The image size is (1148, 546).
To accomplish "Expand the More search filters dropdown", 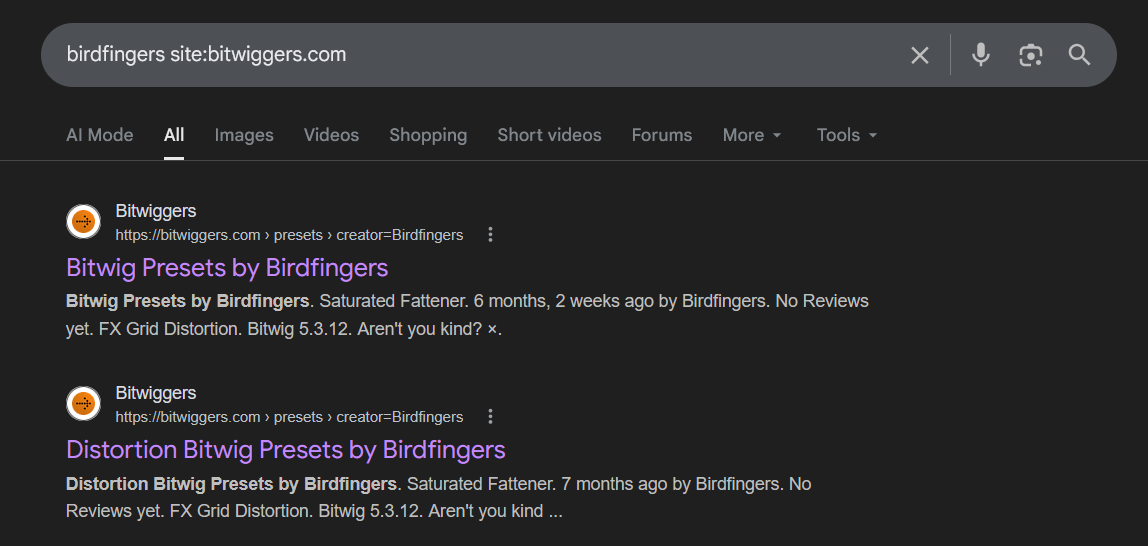I will coord(752,135).
